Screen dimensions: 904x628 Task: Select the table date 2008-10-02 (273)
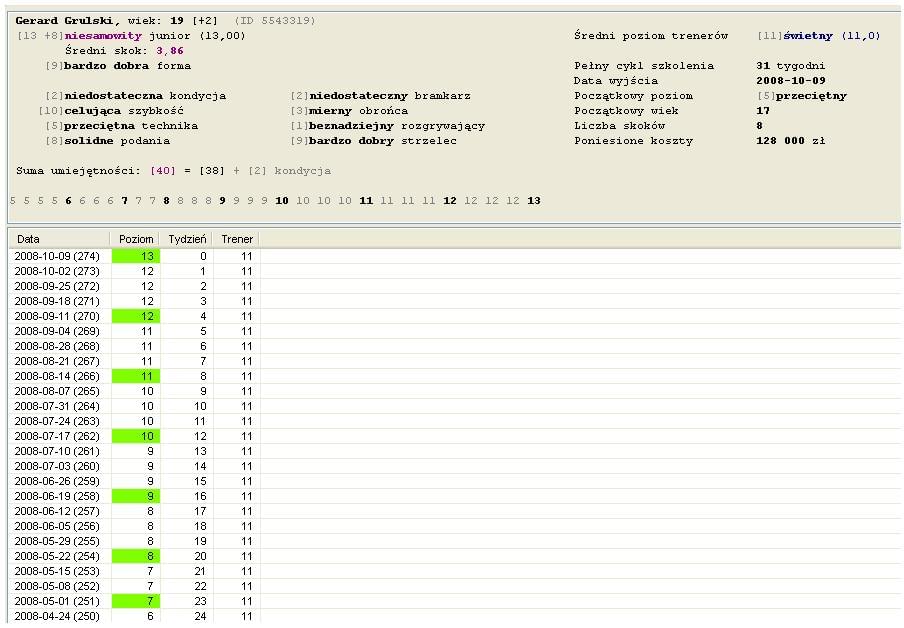tap(57, 271)
